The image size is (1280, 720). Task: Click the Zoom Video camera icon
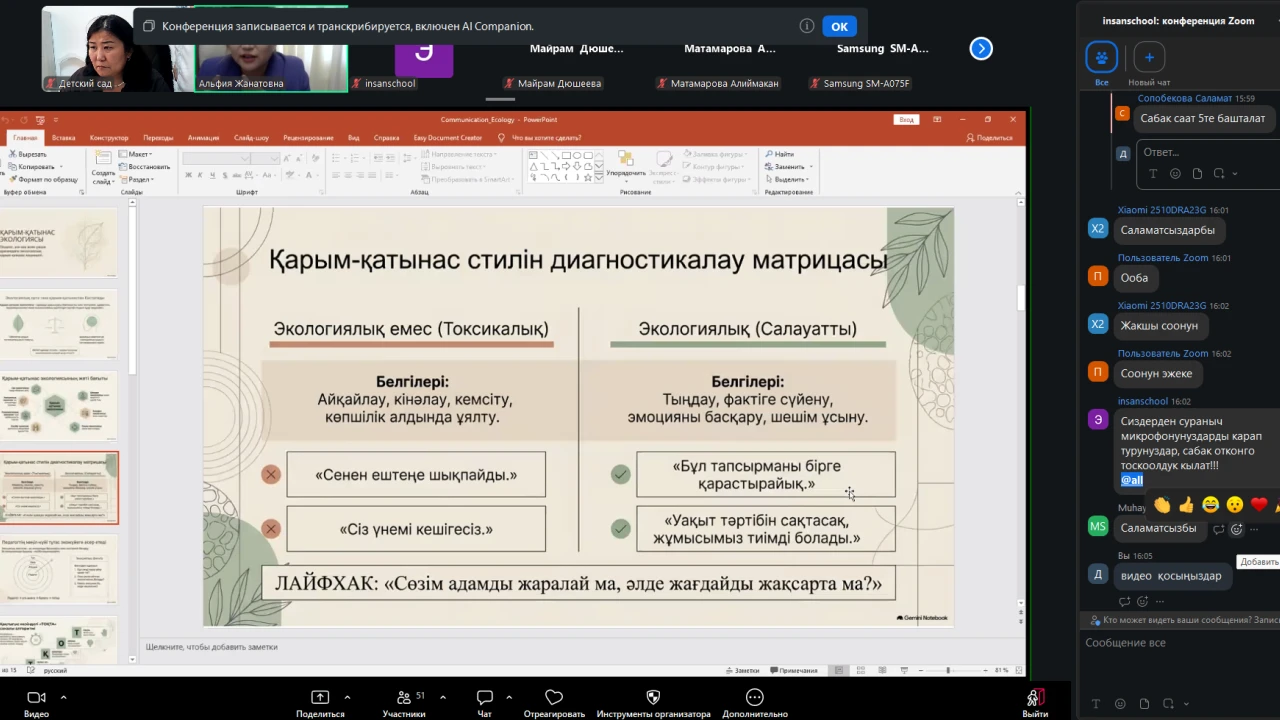pyautogui.click(x=36, y=697)
